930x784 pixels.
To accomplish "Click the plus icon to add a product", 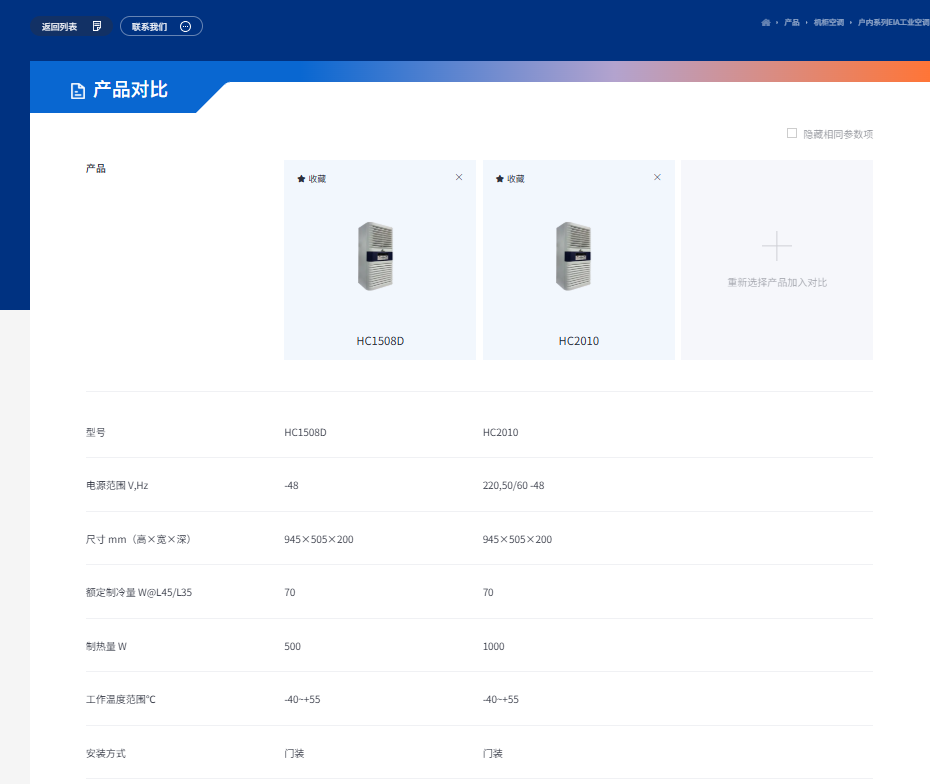I will pyautogui.click(x=776, y=244).
